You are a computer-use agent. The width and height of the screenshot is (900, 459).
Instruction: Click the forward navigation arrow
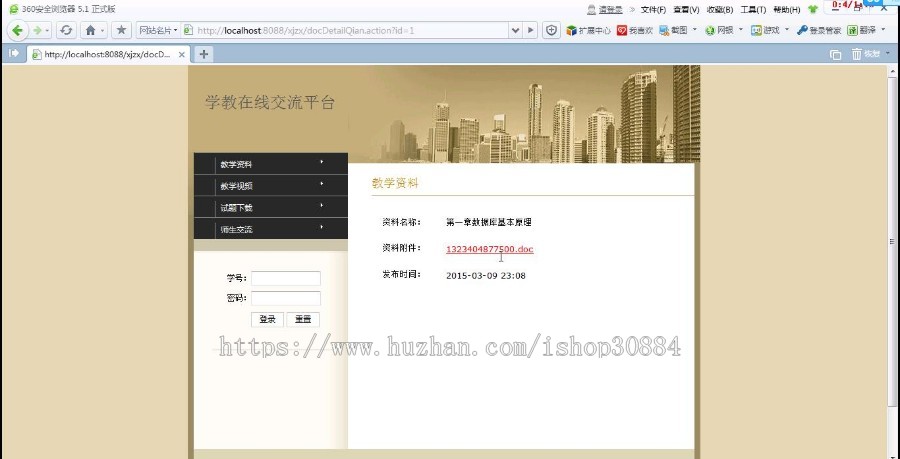click(x=37, y=30)
